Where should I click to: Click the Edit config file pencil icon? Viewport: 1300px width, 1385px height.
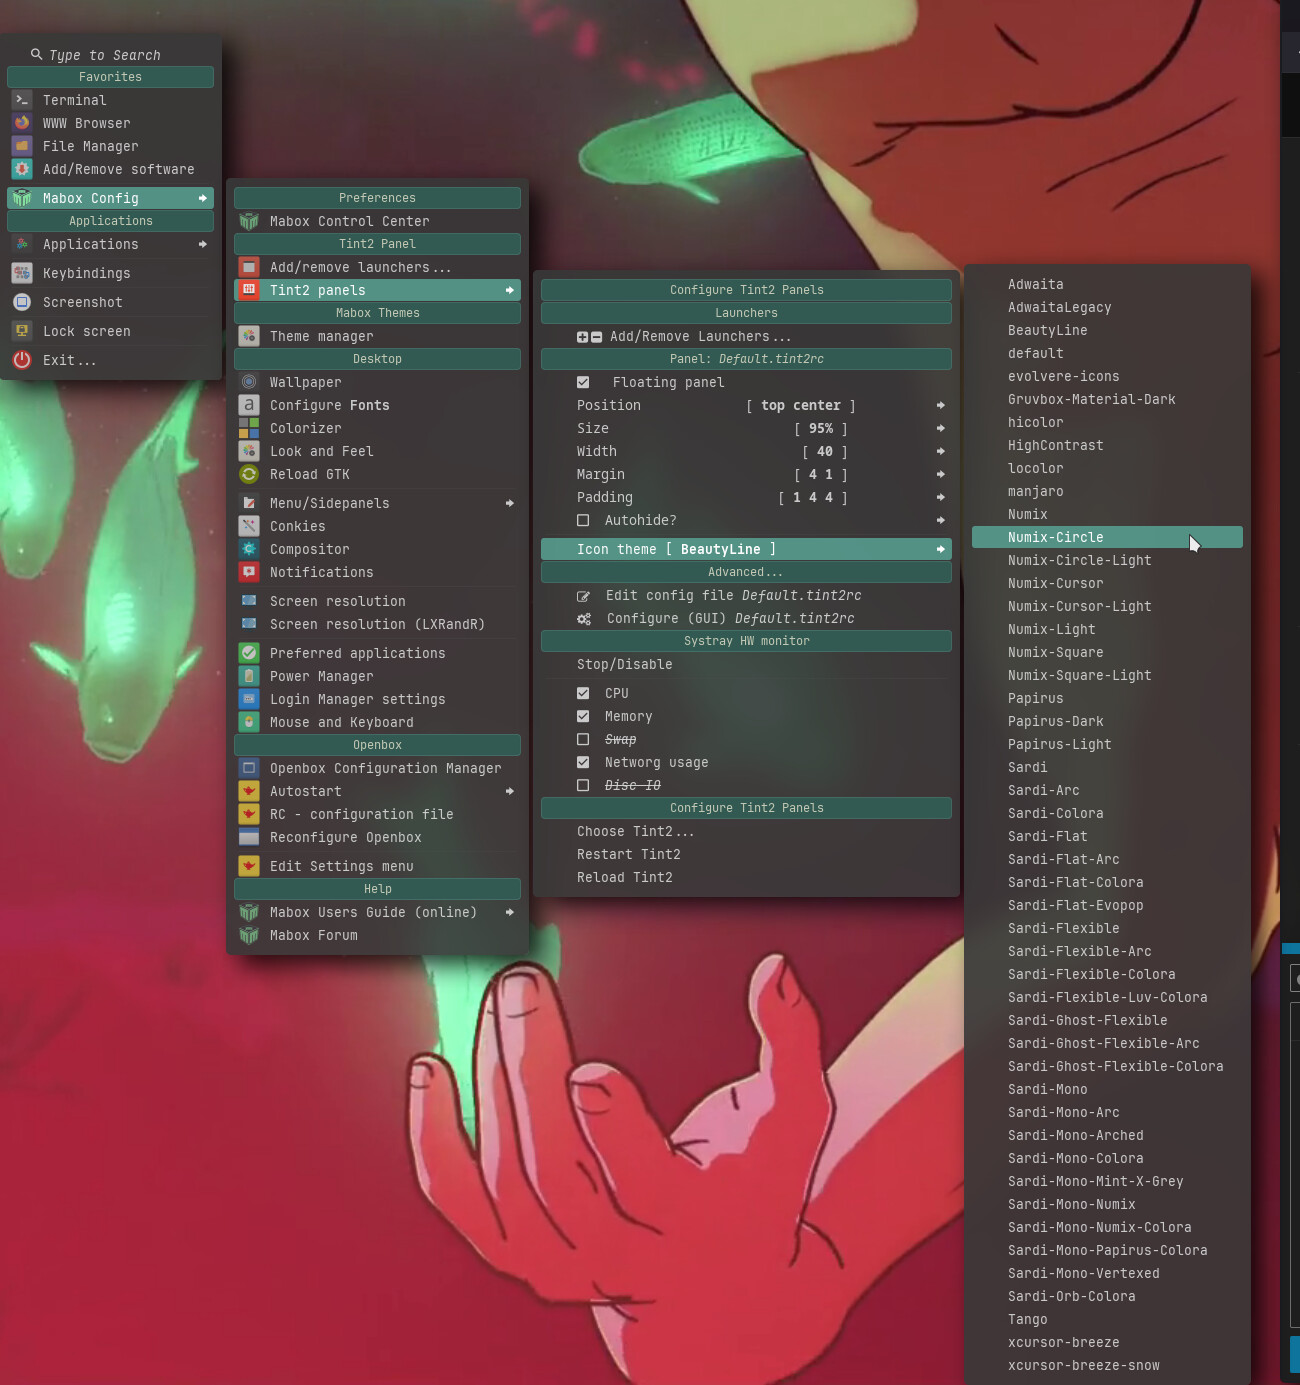pos(583,596)
